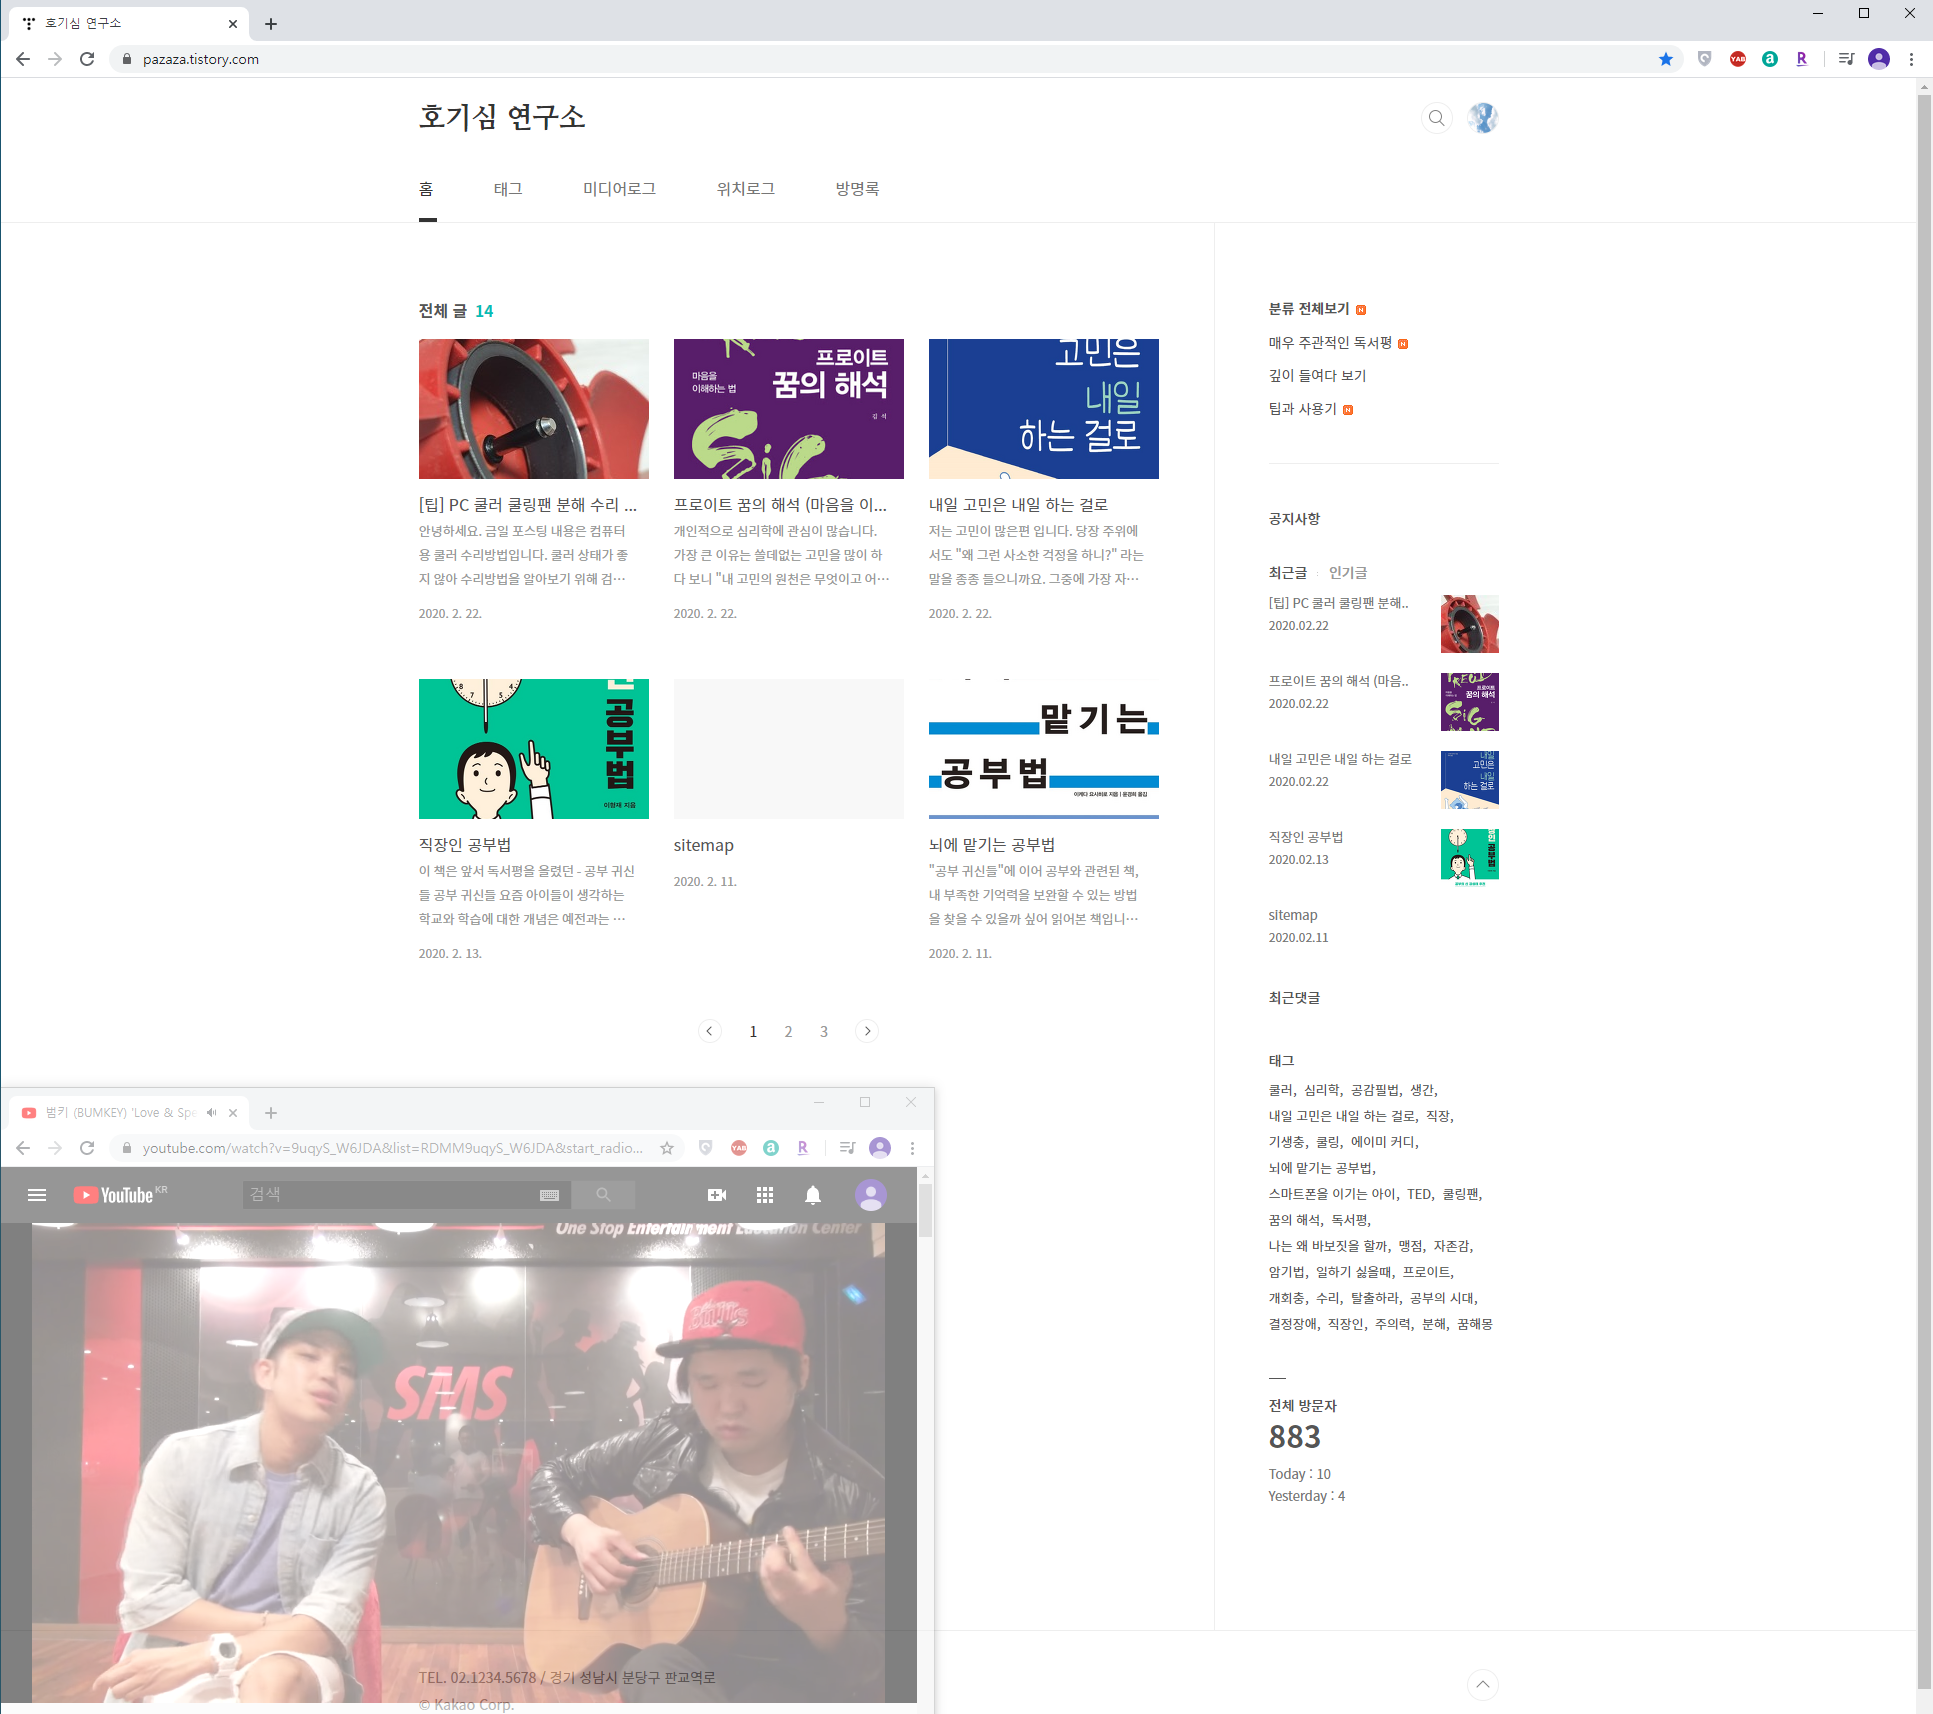Viewport: 1933px width, 1714px height.
Task: Open post 뇌에 맡기는 공부법
Action: (x=992, y=845)
